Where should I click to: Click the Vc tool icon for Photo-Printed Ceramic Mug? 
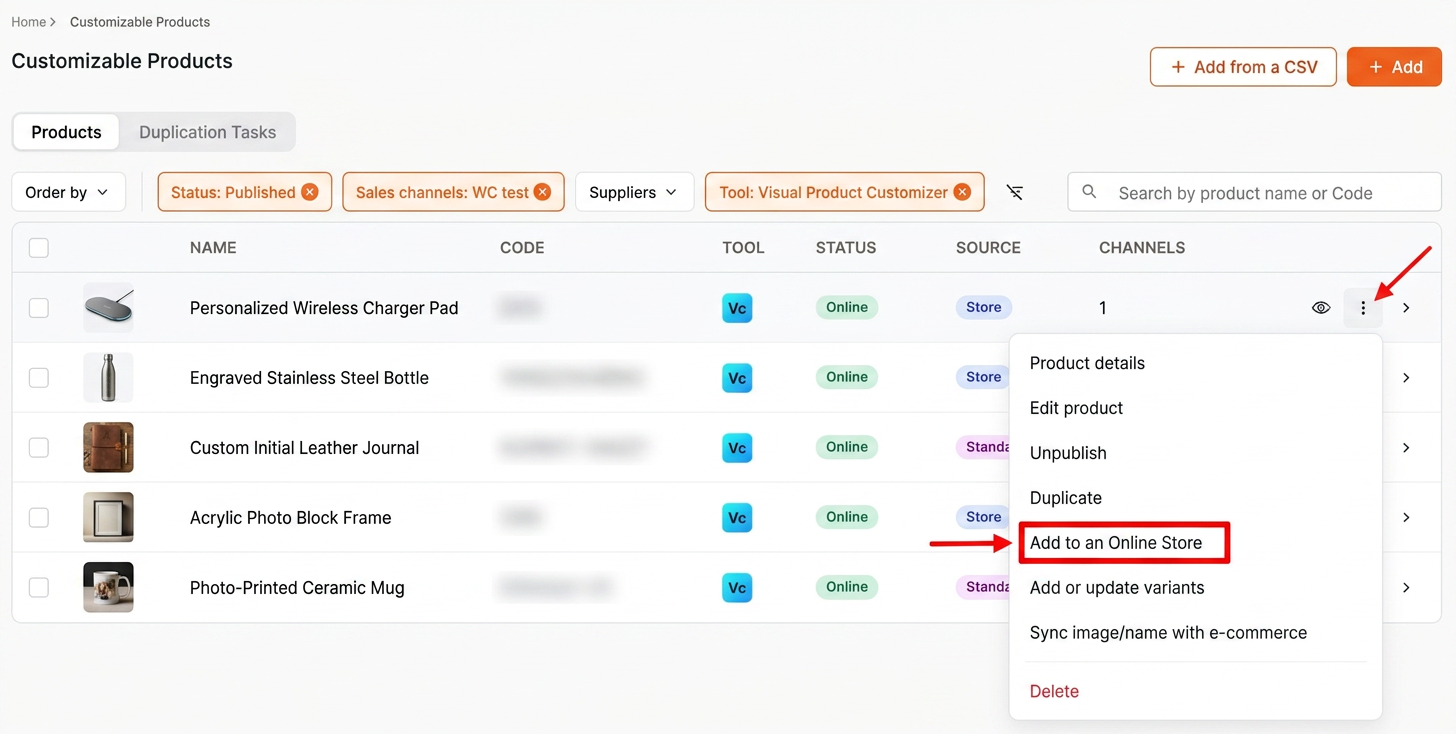[737, 588]
